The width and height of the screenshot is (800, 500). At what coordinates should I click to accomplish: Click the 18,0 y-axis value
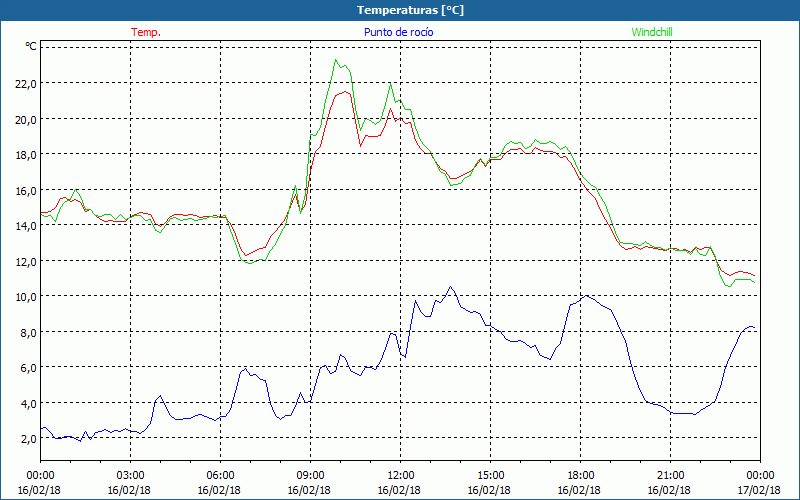[x=26, y=155]
